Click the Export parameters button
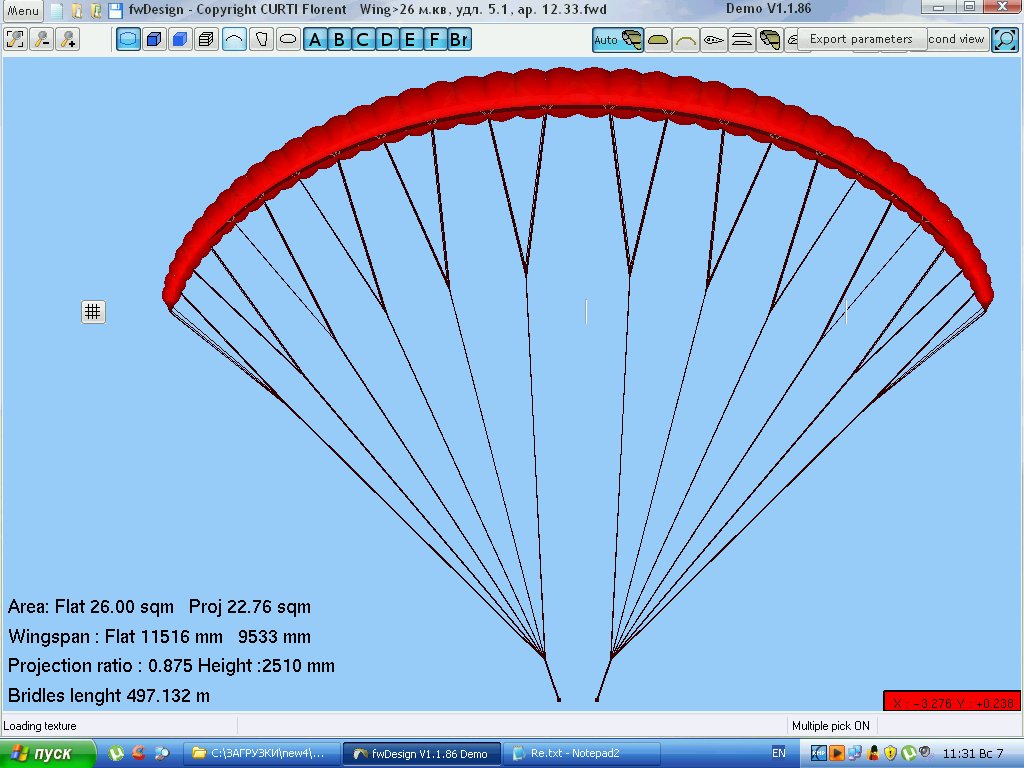1024x768 pixels. (861, 40)
